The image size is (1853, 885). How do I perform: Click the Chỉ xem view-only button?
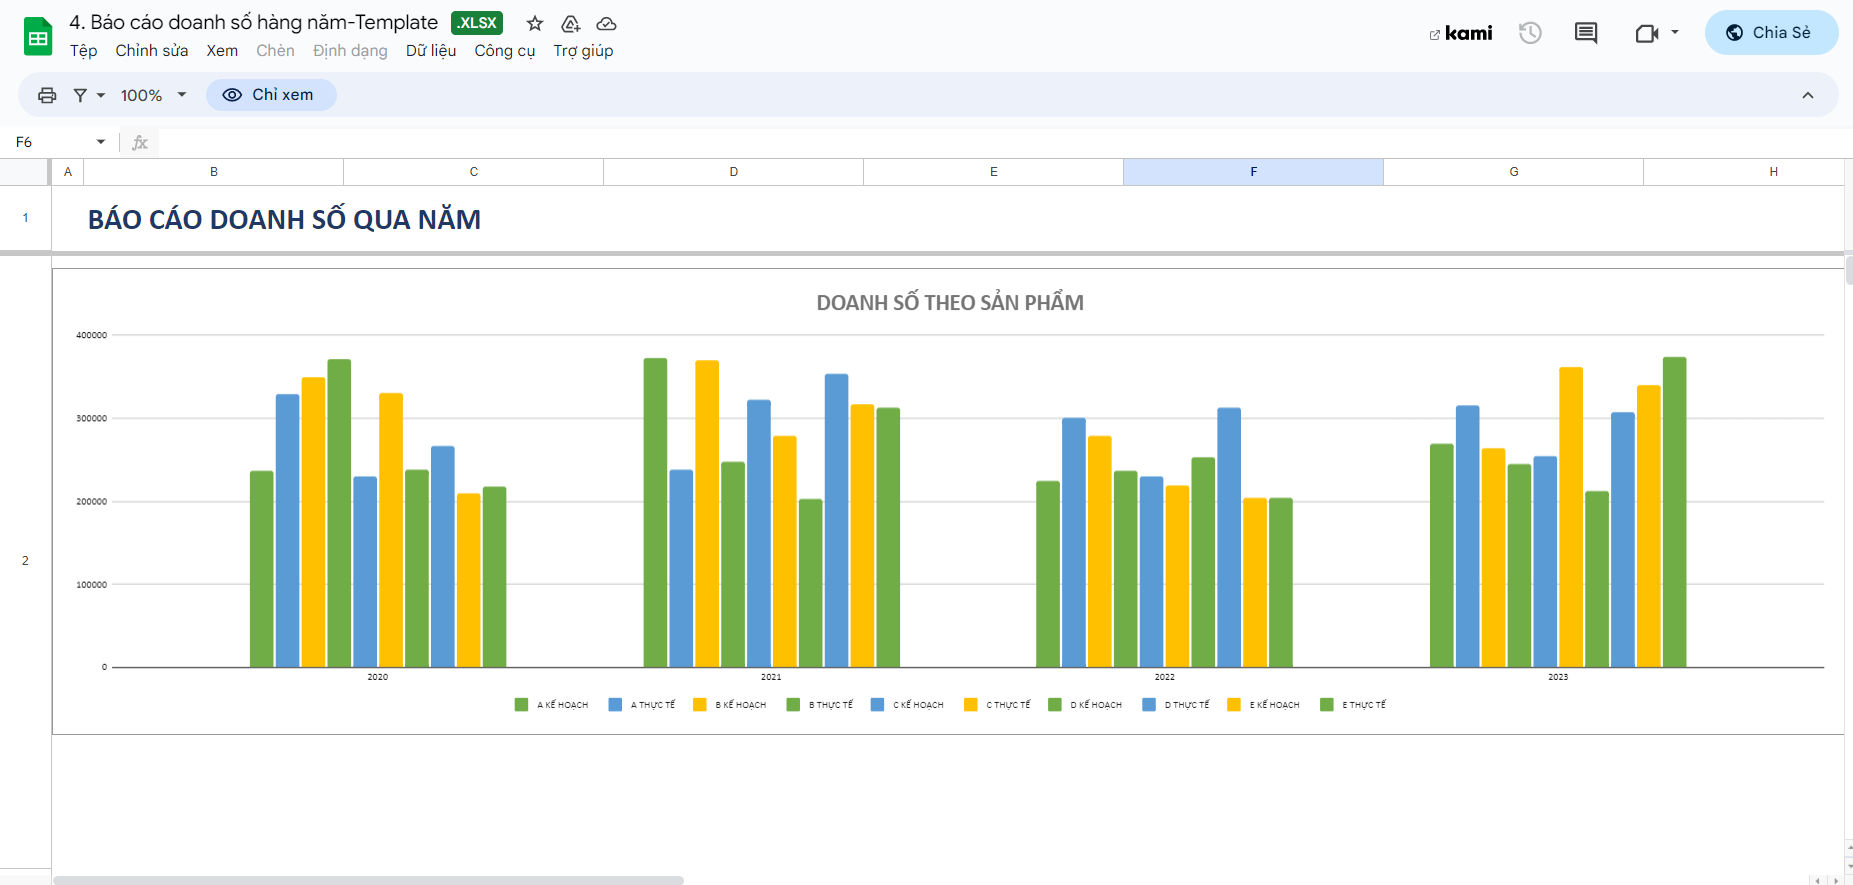tap(271, 95)
